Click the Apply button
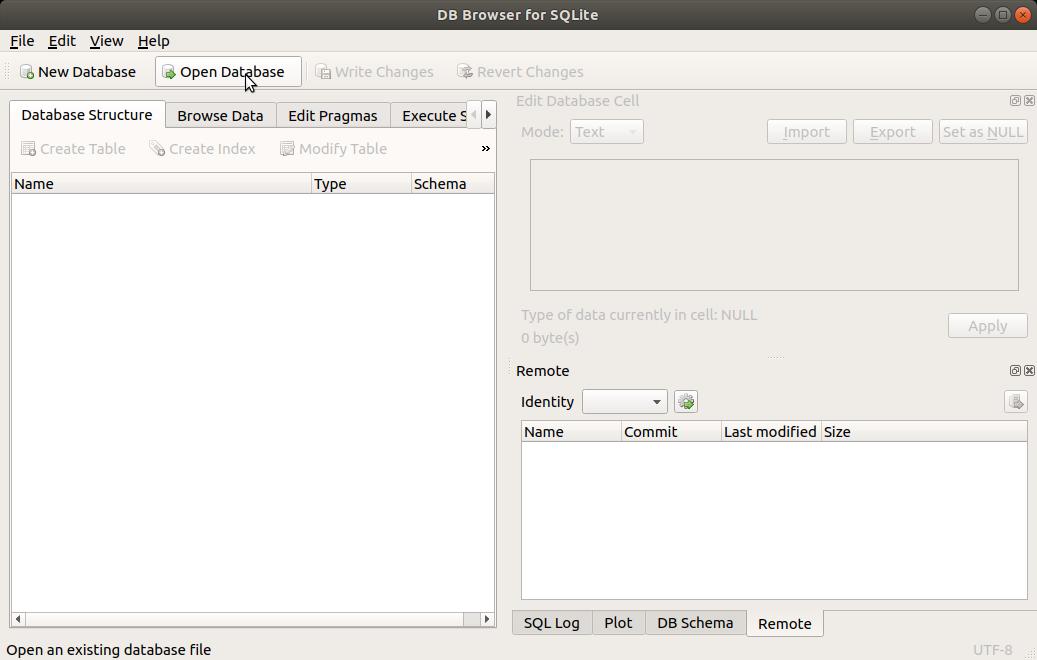 987,325
